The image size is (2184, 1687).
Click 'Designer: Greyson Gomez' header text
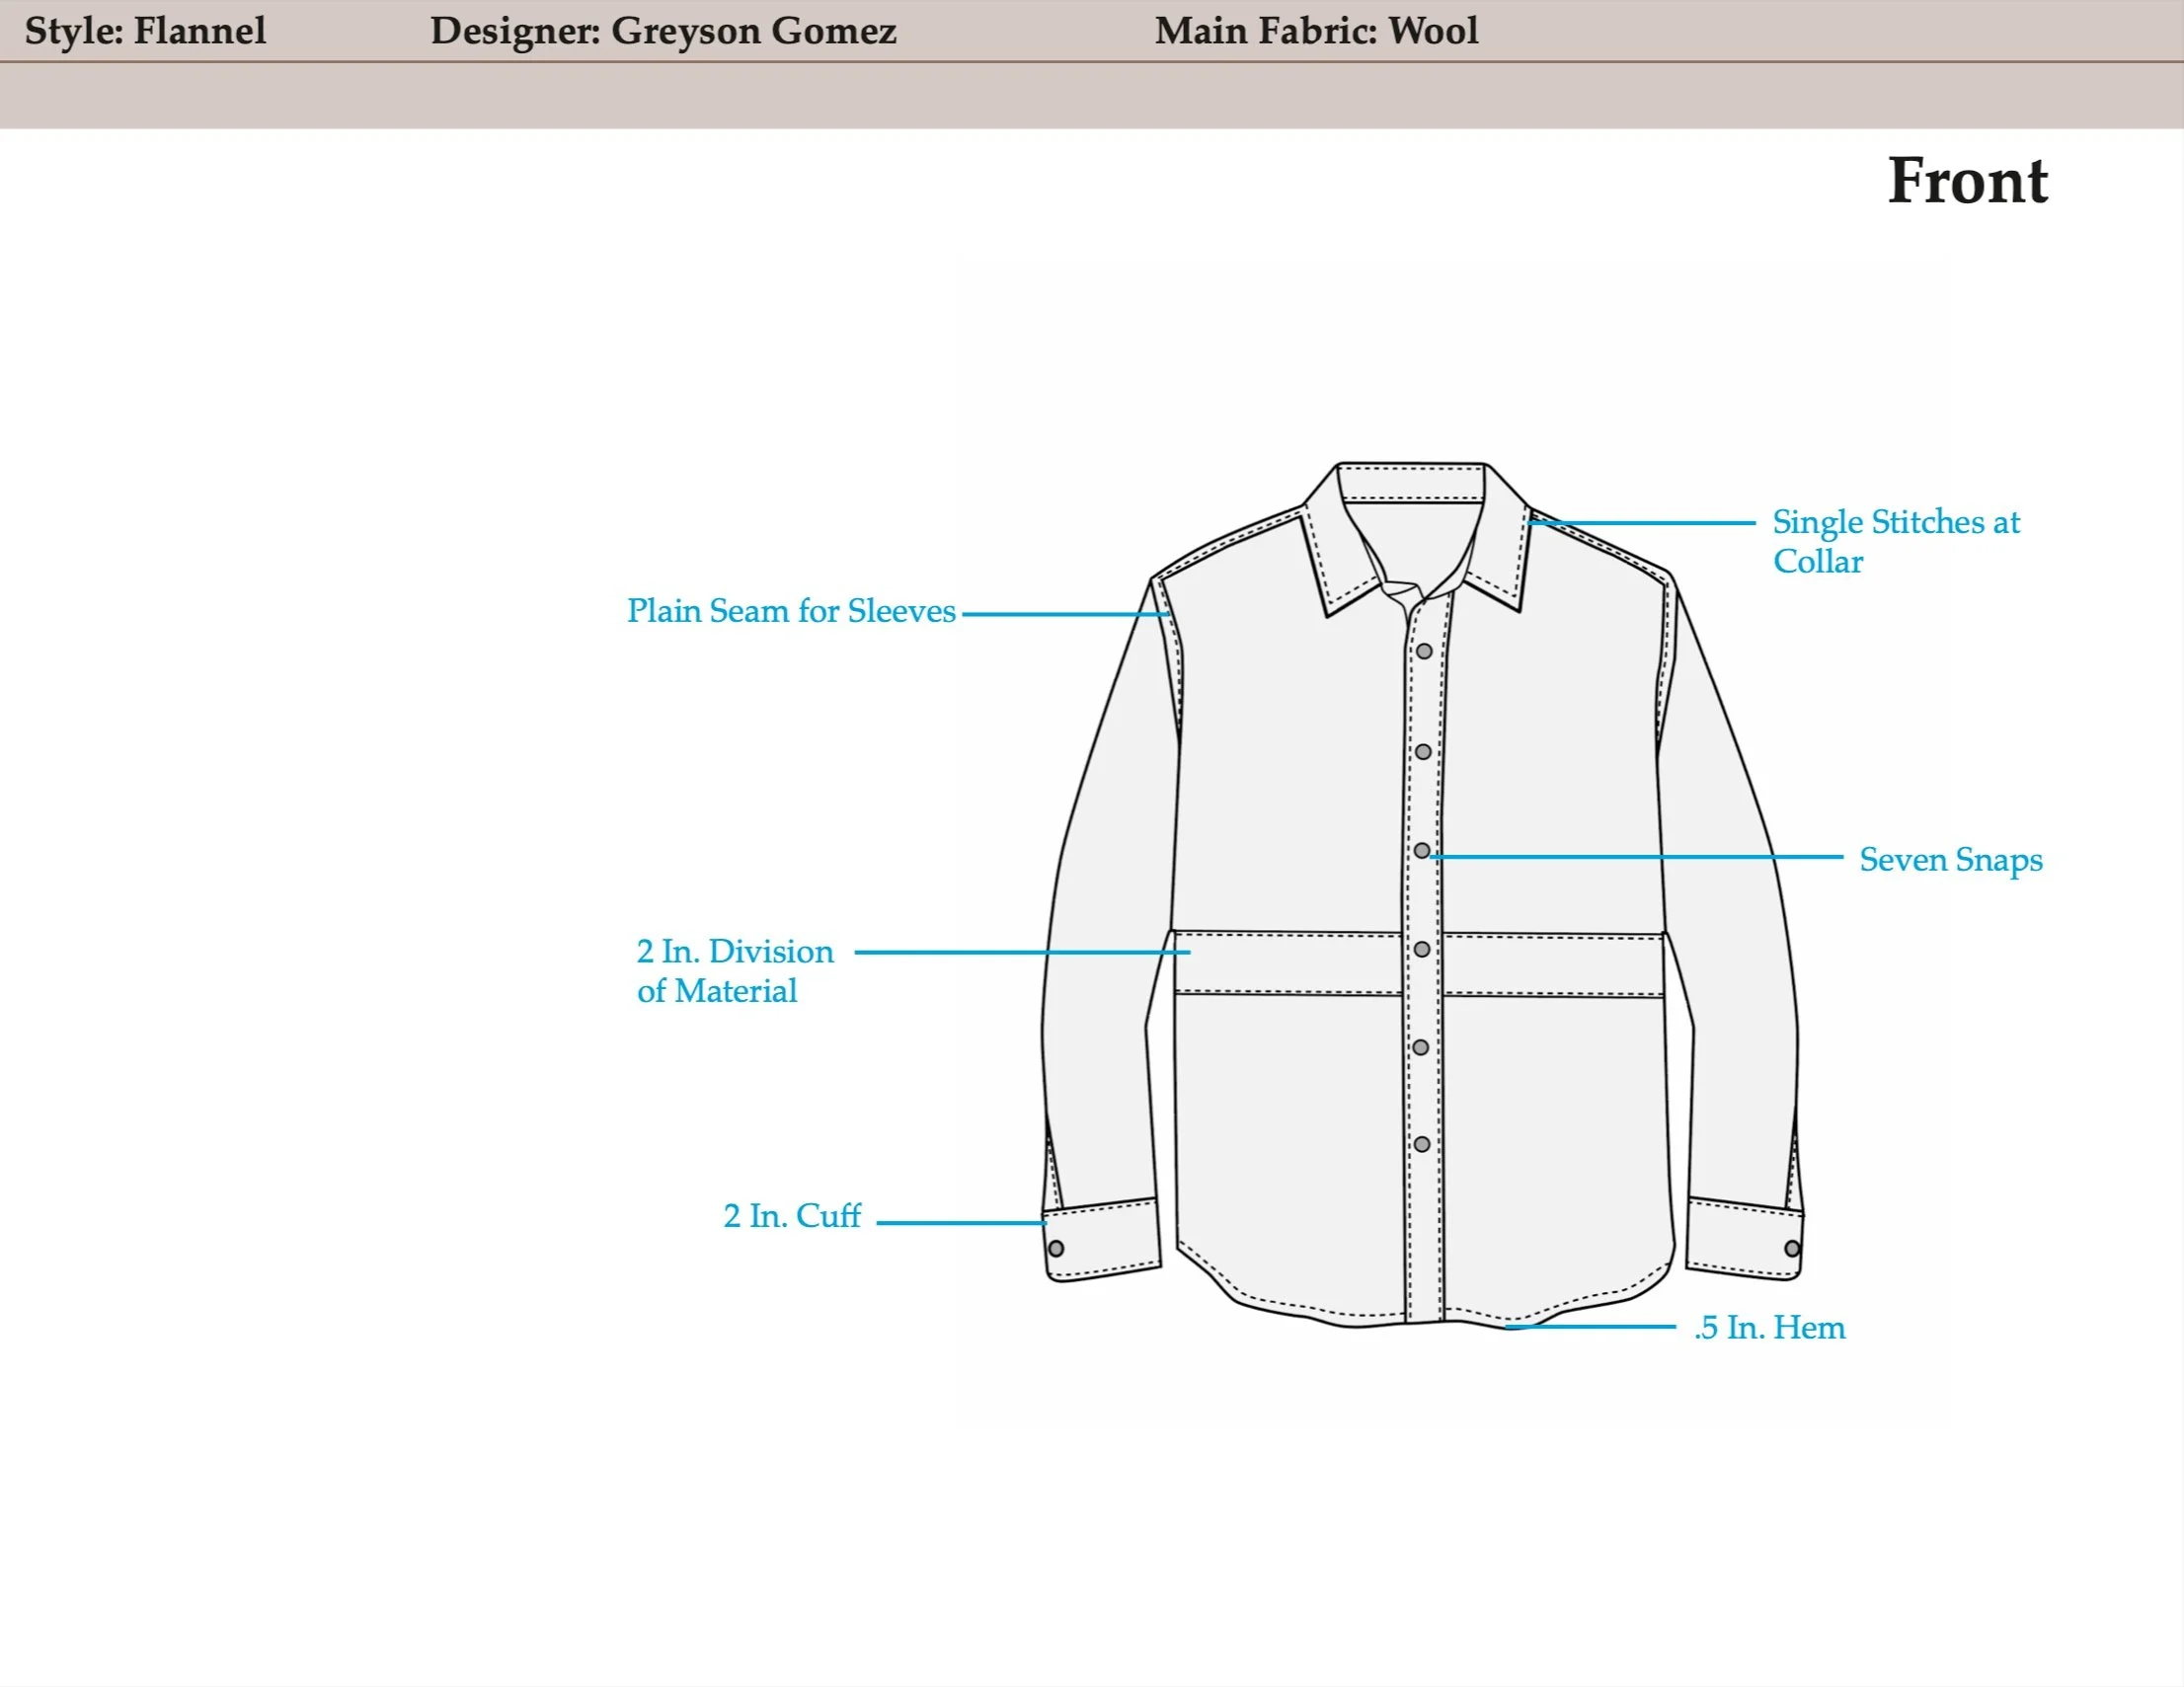coord(663,31)
